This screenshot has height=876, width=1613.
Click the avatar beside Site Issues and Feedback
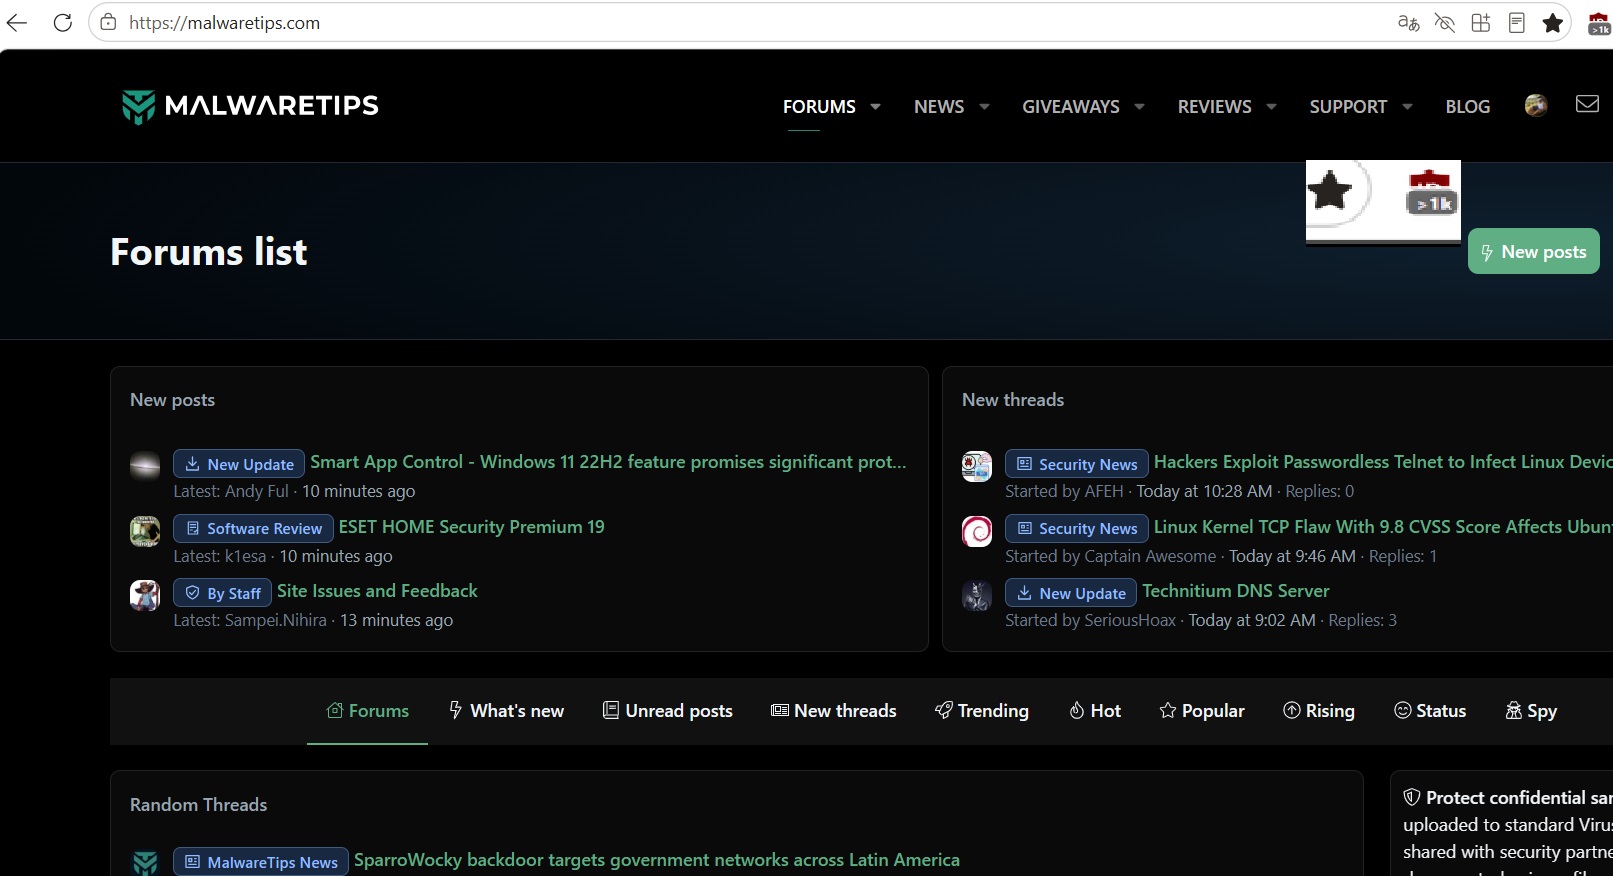pyautogui.click(x=145, y=595)
